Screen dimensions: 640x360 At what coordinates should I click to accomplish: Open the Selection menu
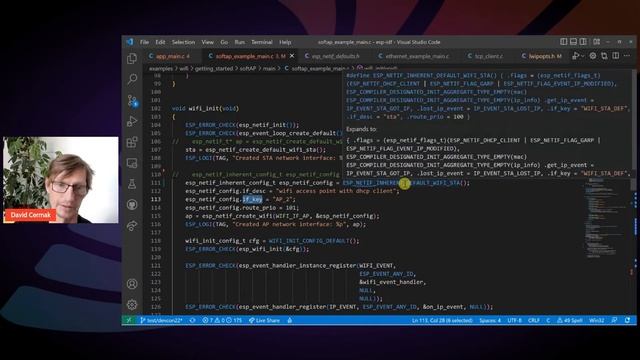click(x=183, y=42)
